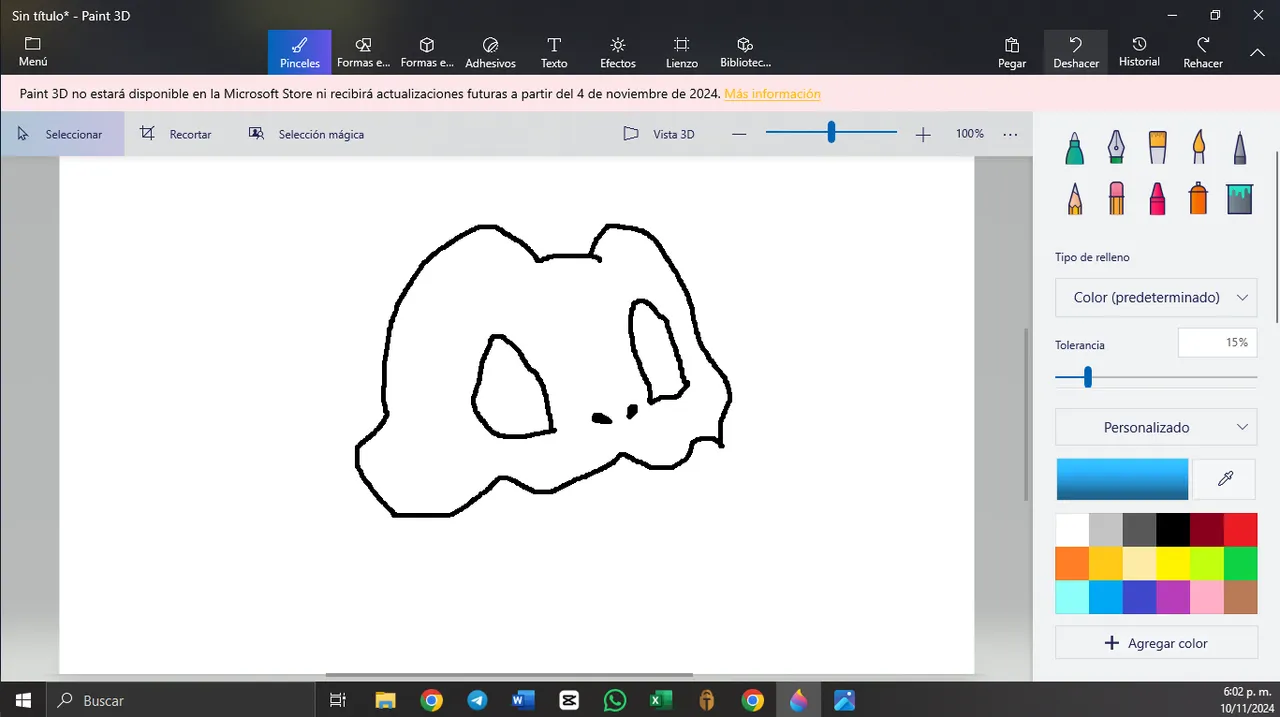Select the Eraser tool
Image resolution: width=1280 pixels, height=717 pixels.
click(x=1116, y=198)
